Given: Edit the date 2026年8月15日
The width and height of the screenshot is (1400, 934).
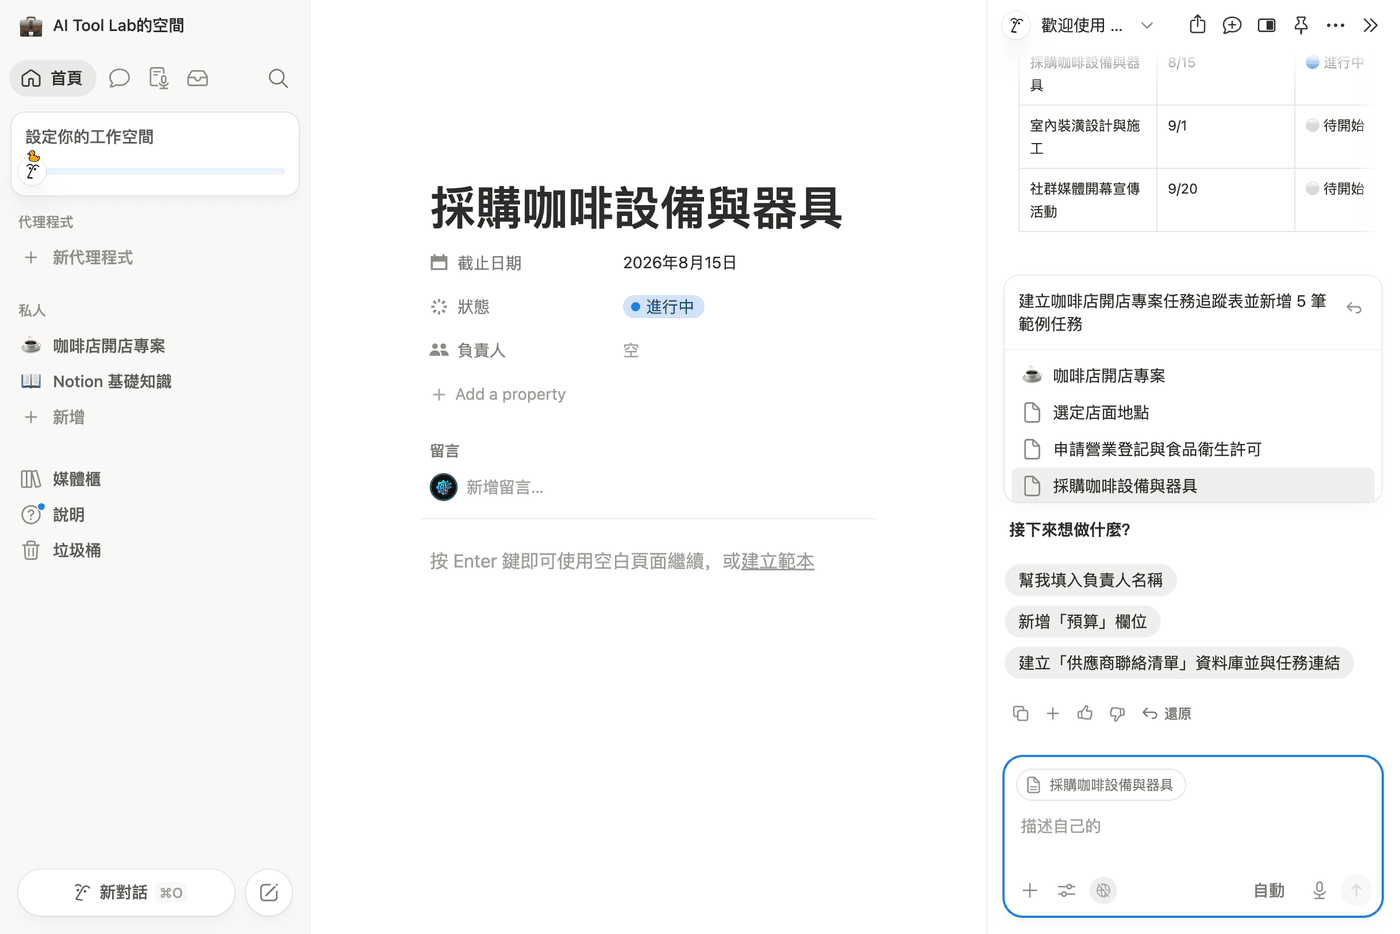Looking at the screenshot, I should [x=680, y=263].
